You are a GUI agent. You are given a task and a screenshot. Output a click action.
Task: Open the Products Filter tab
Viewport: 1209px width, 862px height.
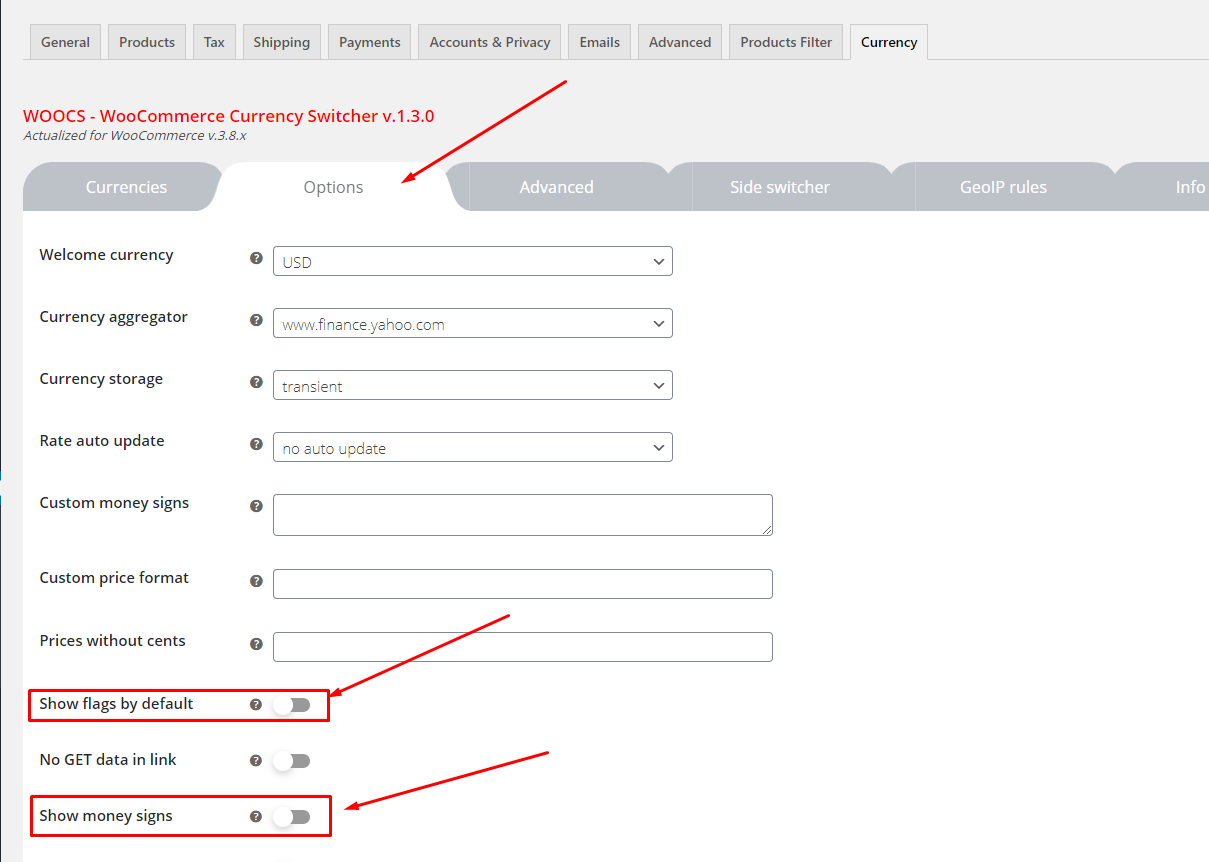tap(786, 42)
